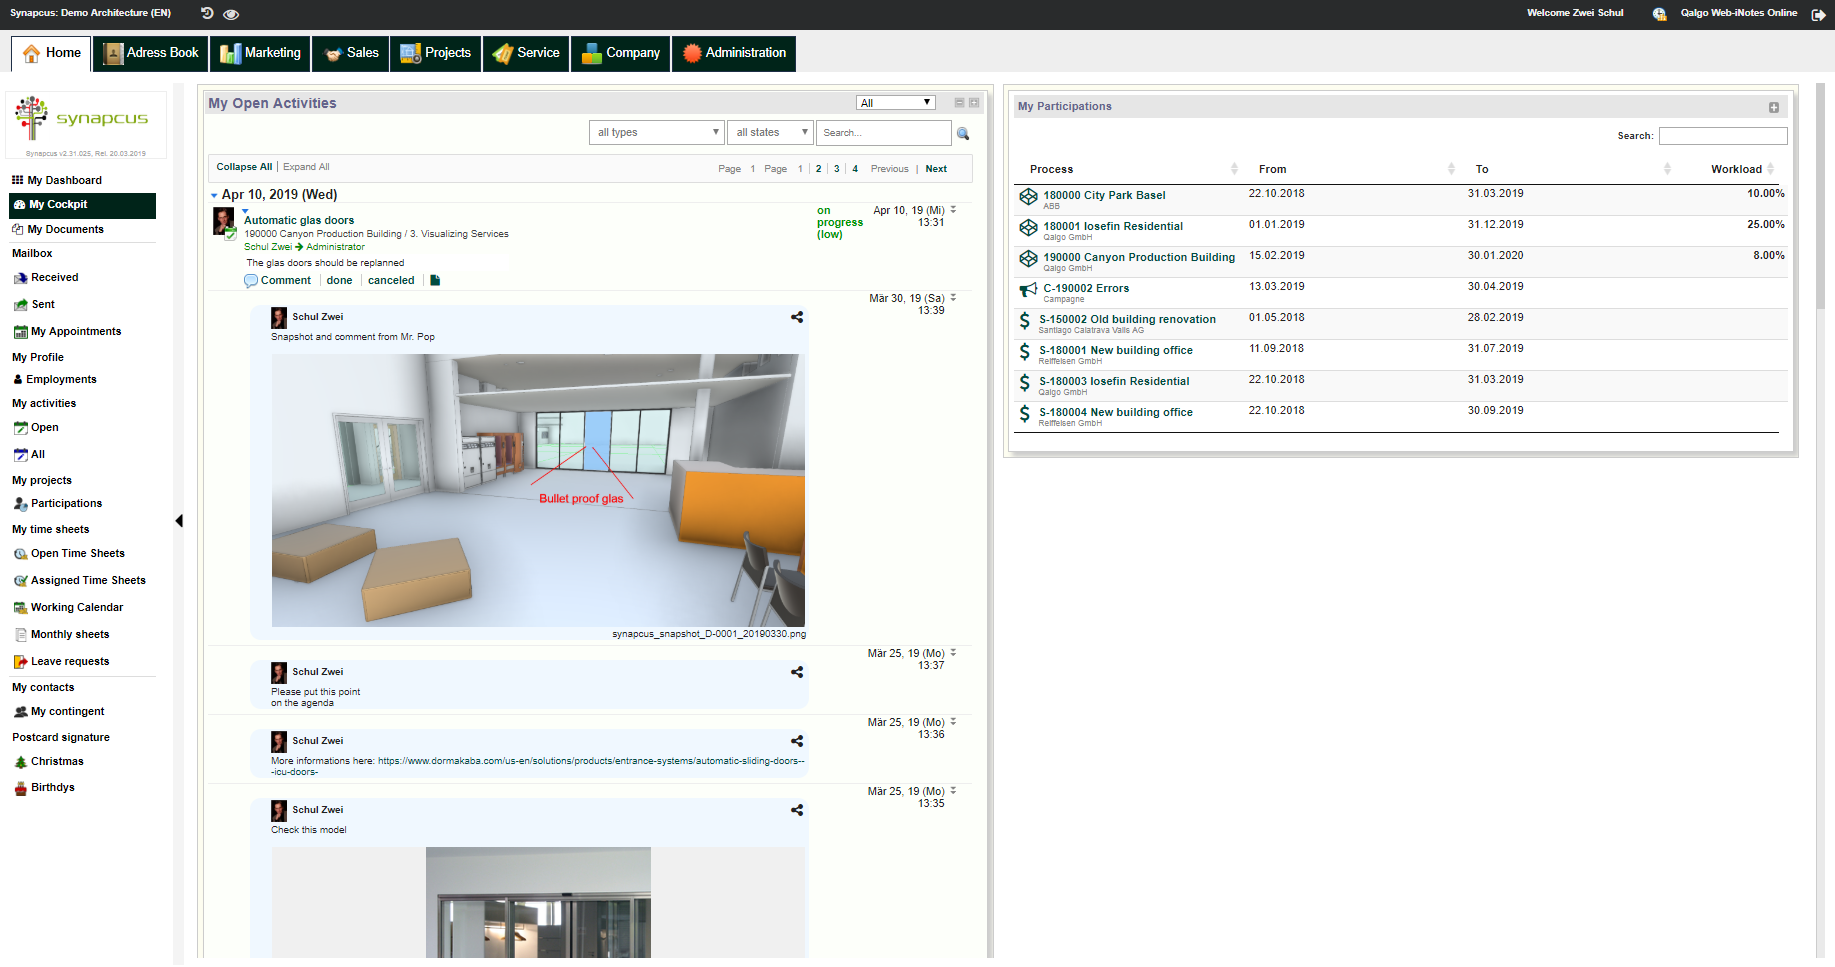
Task: Click the Leave requests icon in sidebar
Action: pyautogui.click(x=20, y=662)
